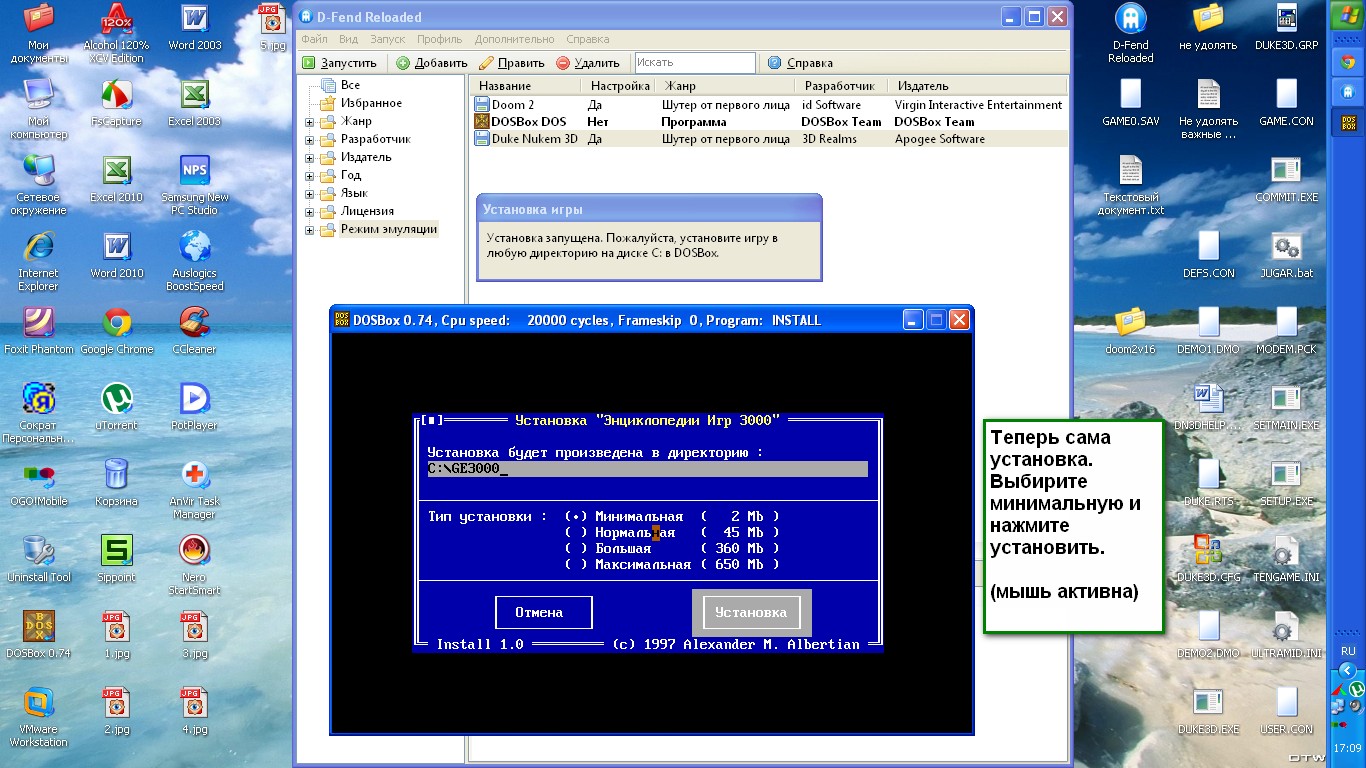Image resolution: width=1366 pixels, height=768 pixels.
Task: Choose the Нормальная 45 Mb install type
Action: coord(671,532)
